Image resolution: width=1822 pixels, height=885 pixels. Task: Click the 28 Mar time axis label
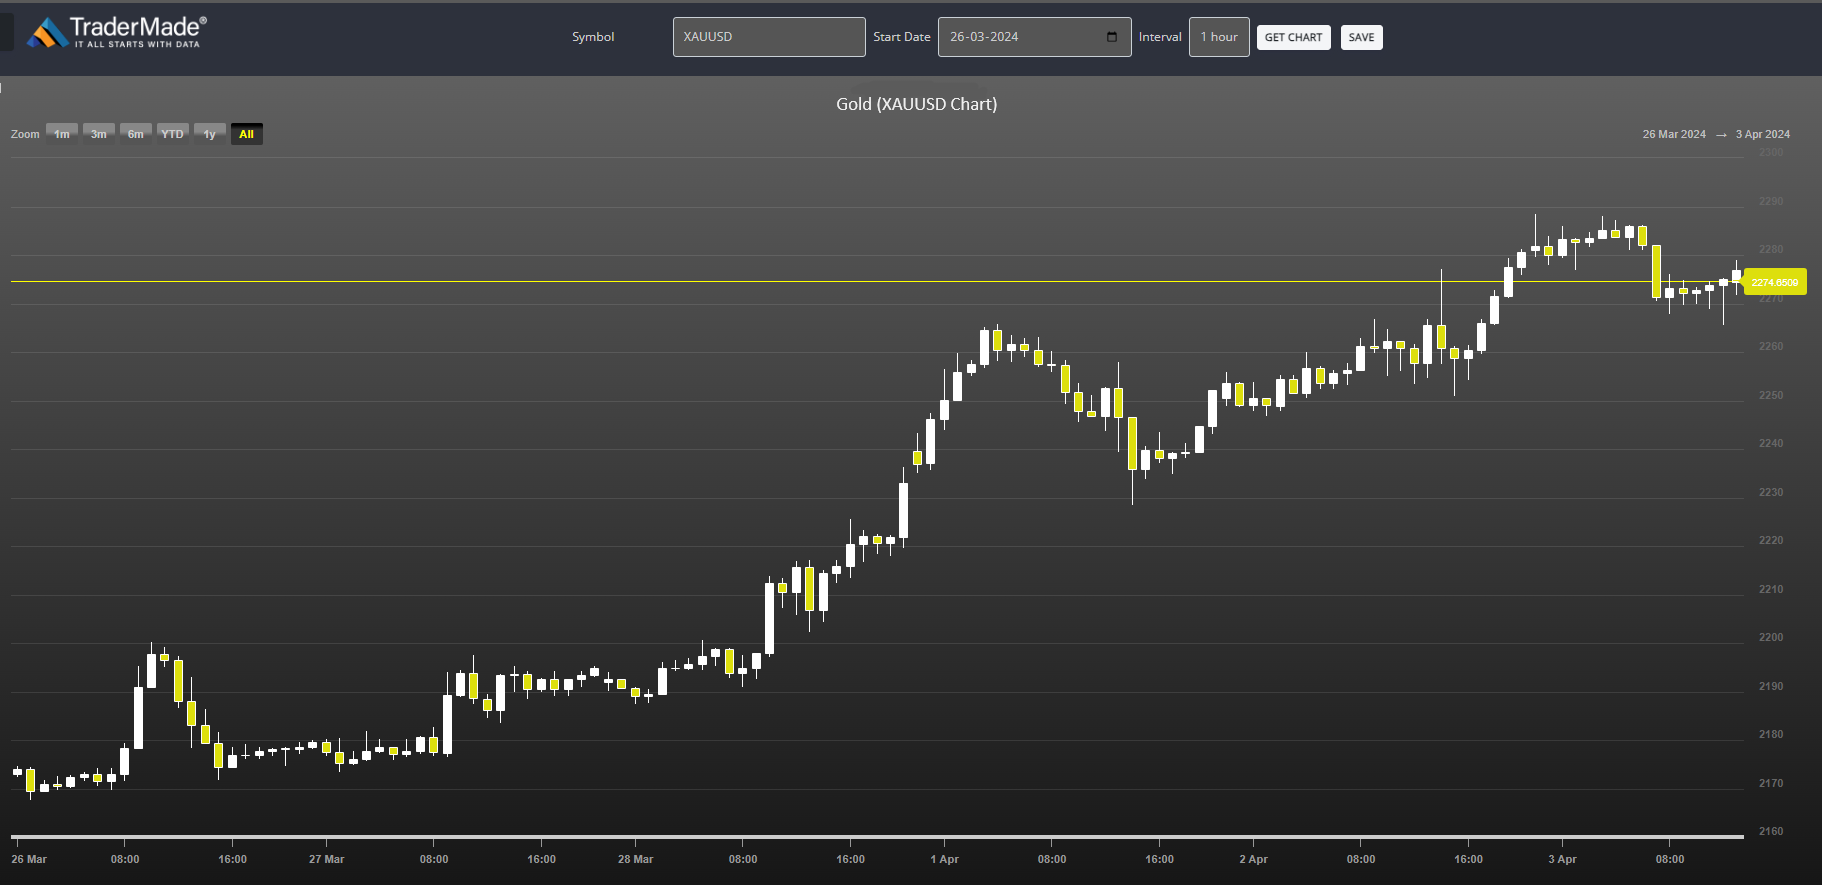click(x=636, y=859)
